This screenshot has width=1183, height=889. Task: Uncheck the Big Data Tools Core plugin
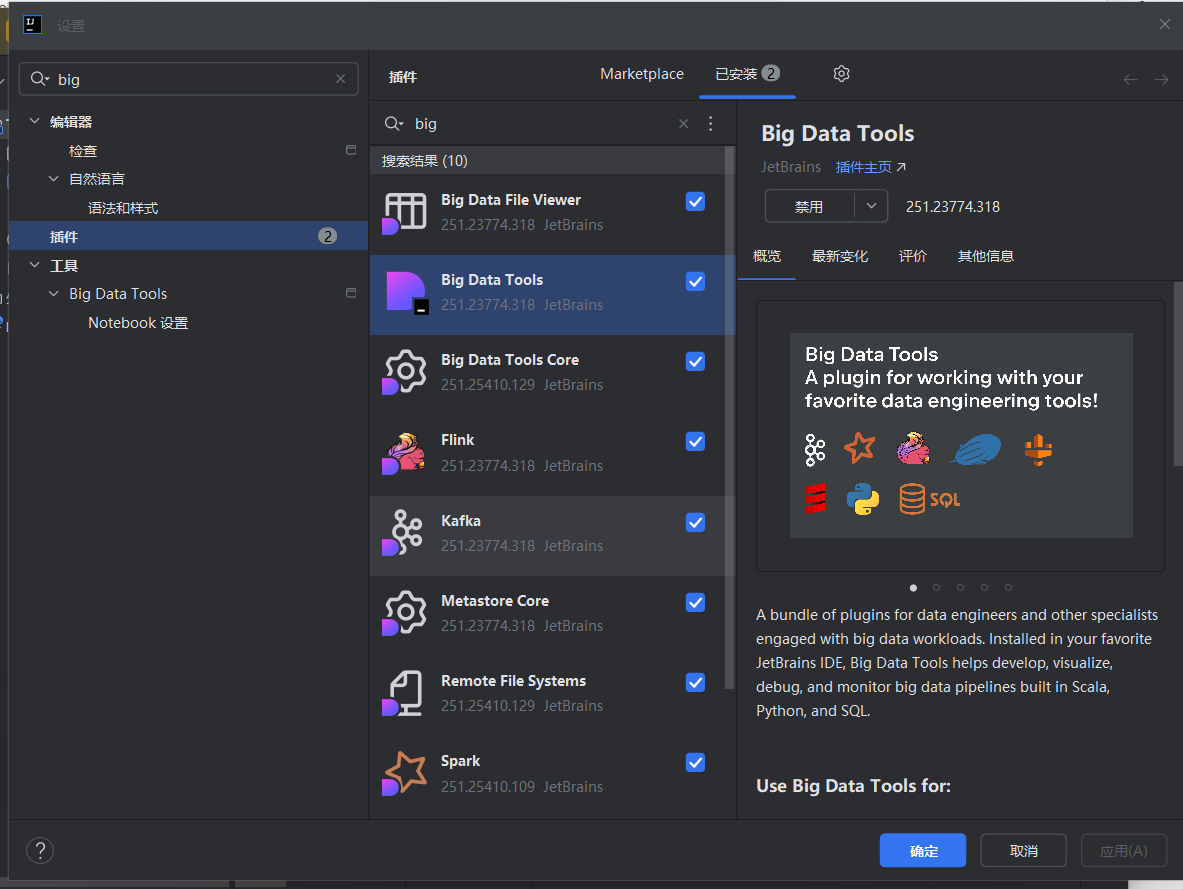point(696,361)
